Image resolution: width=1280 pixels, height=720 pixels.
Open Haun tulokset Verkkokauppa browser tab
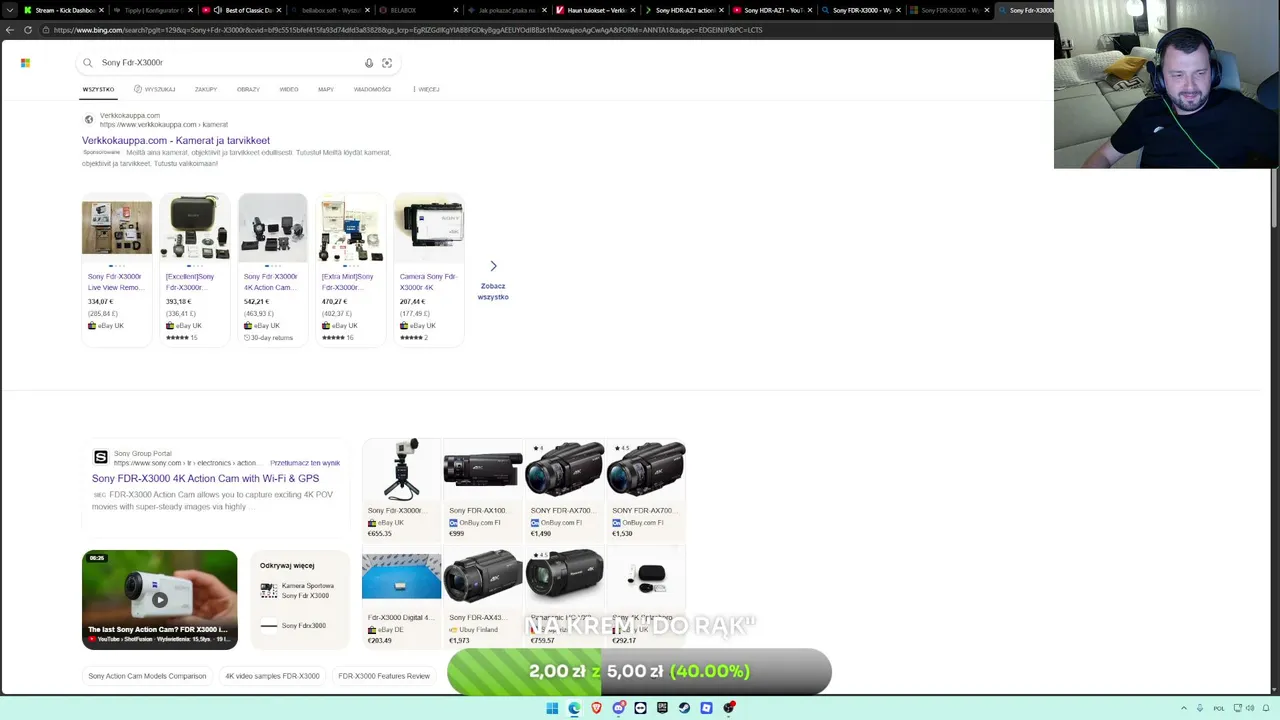point(597,10)
